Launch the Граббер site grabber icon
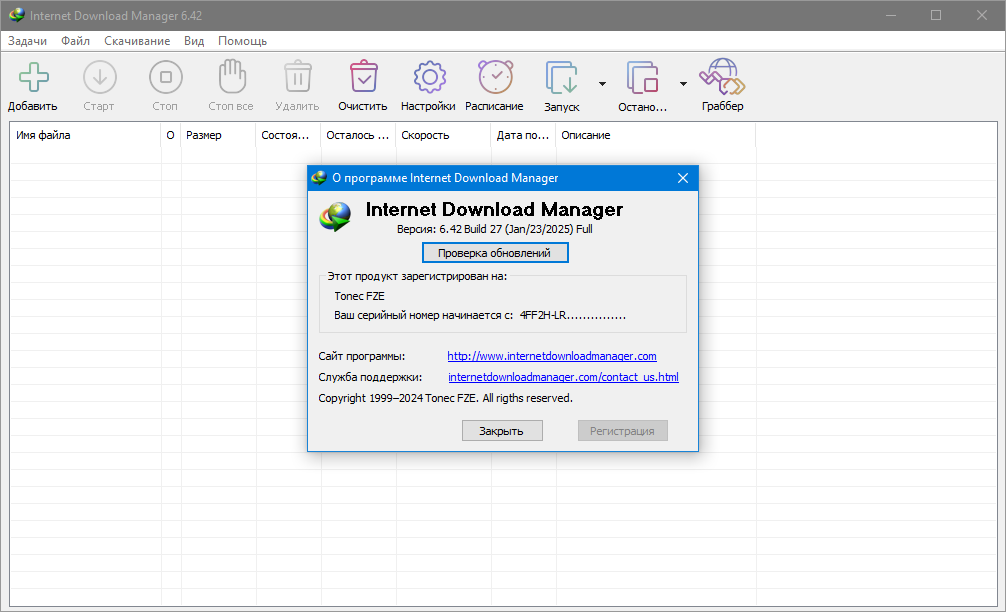 722,78
